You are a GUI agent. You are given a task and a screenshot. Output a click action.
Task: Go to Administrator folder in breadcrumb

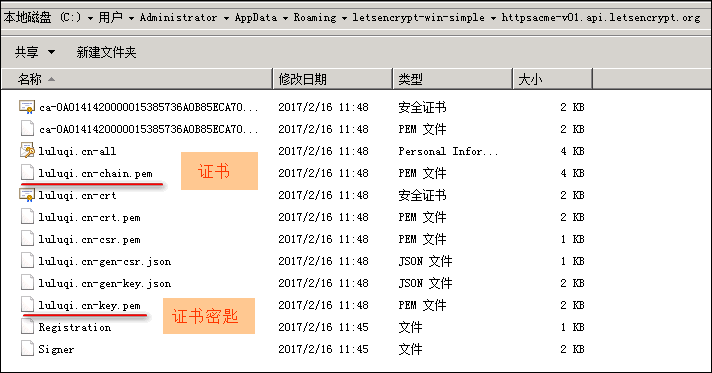(x=178, y=17)
